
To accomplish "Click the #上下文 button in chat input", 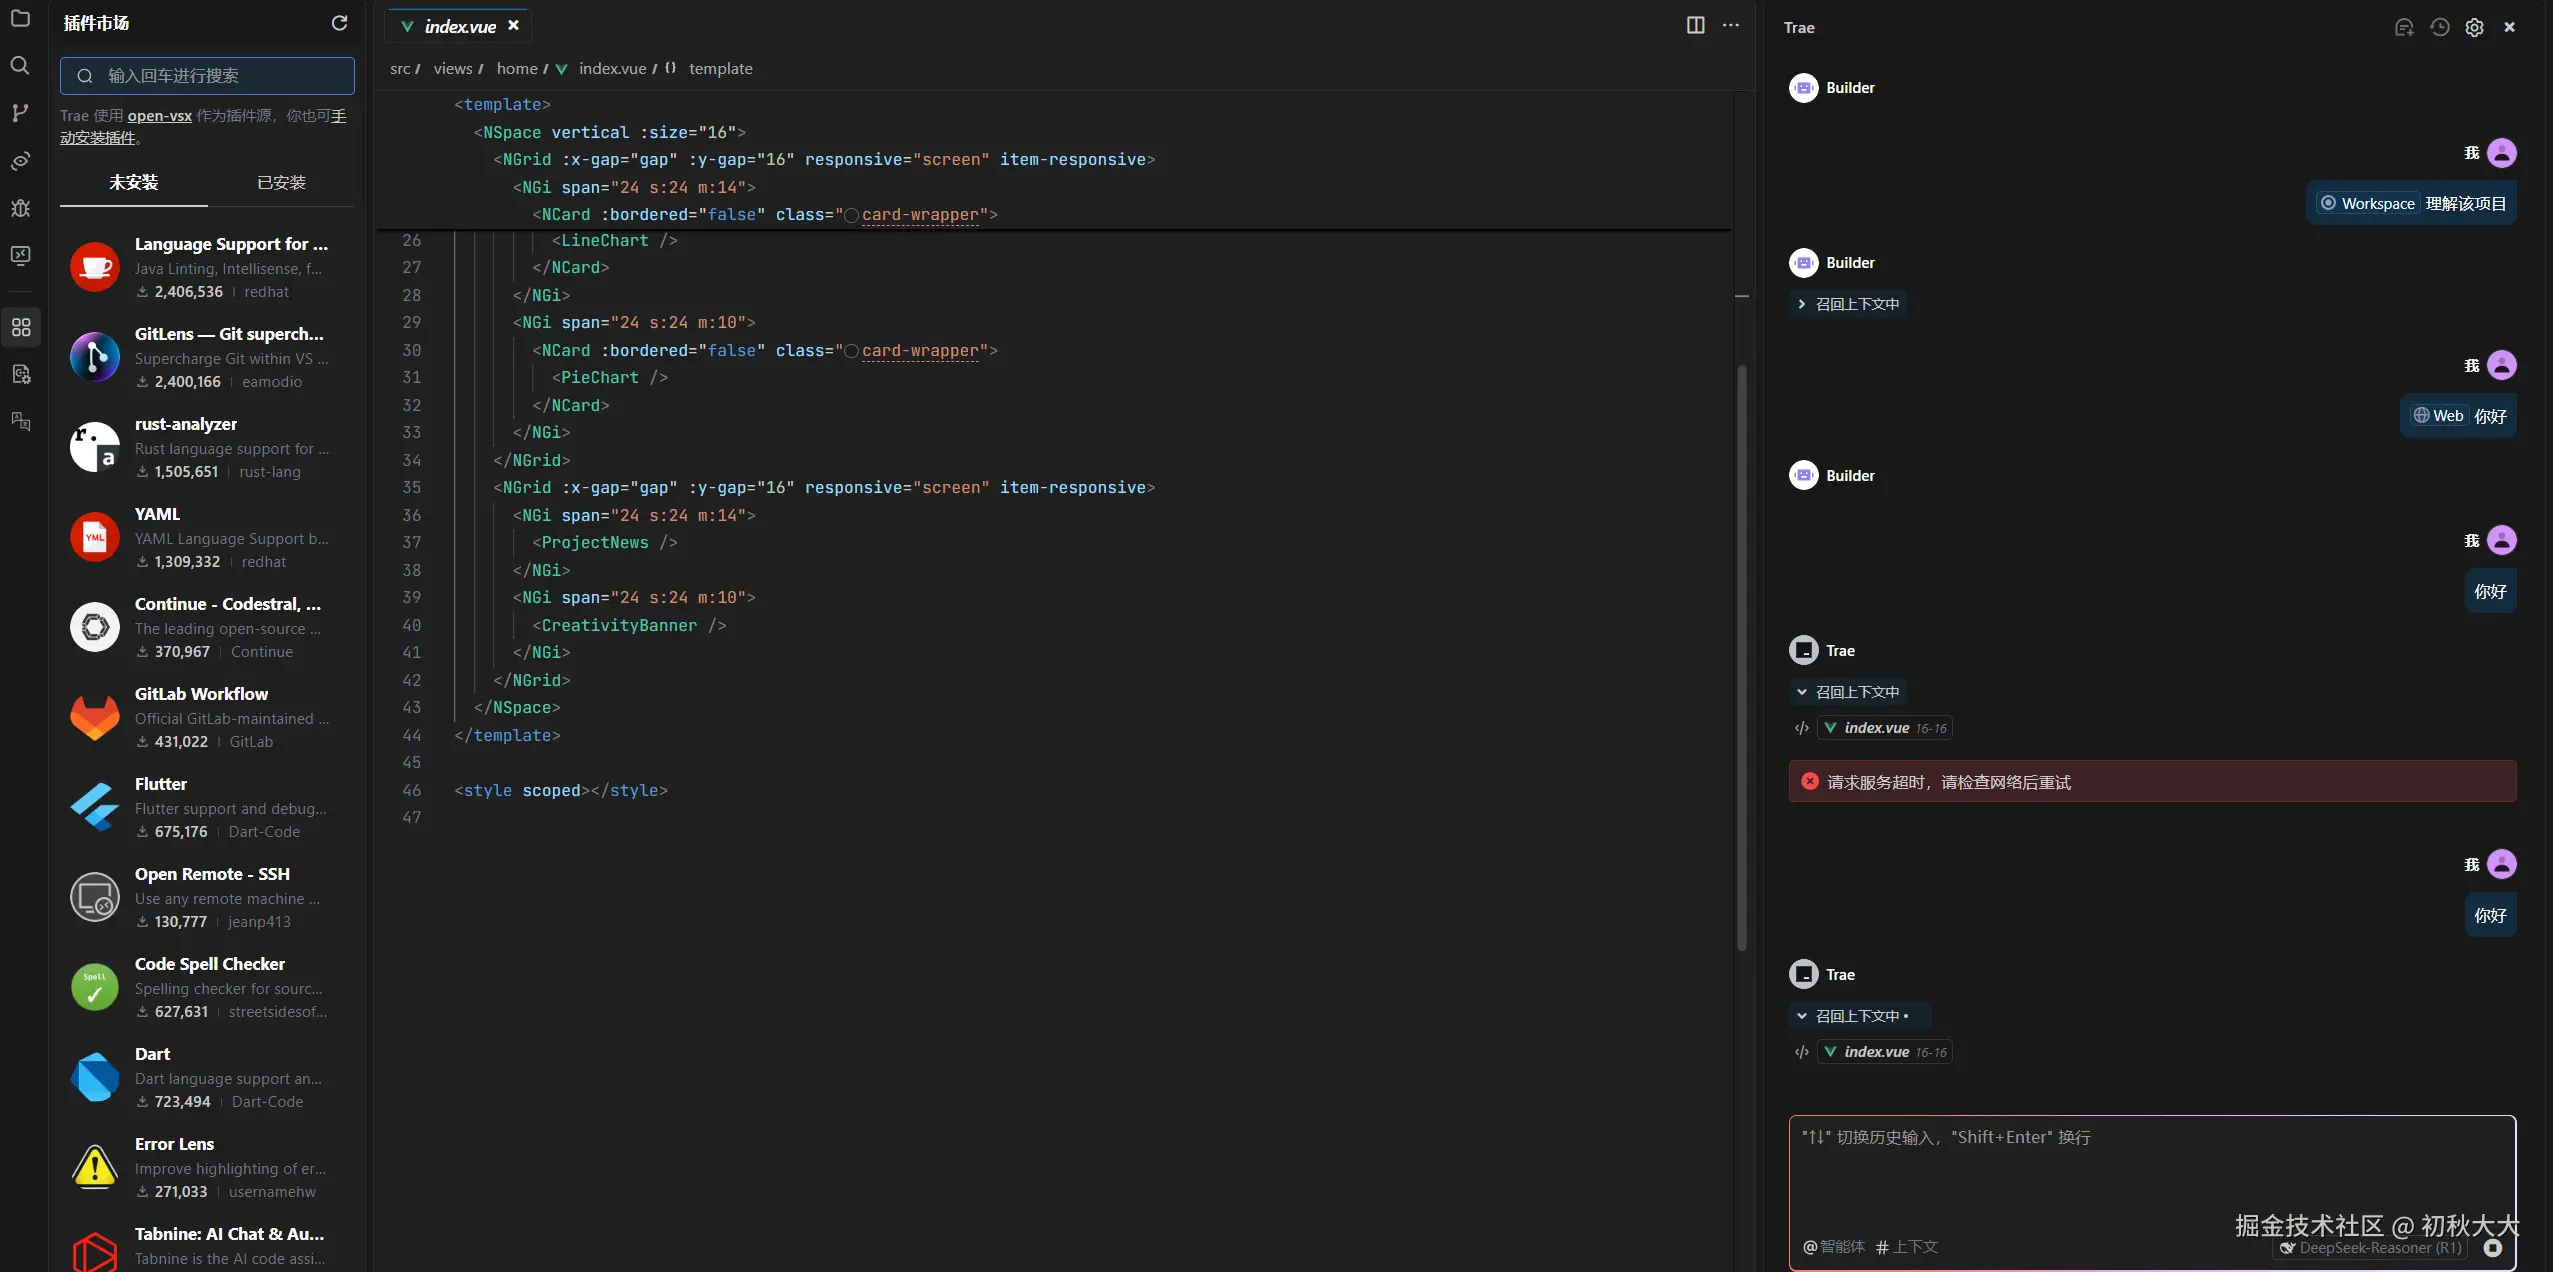I will coord(1906,1247).
